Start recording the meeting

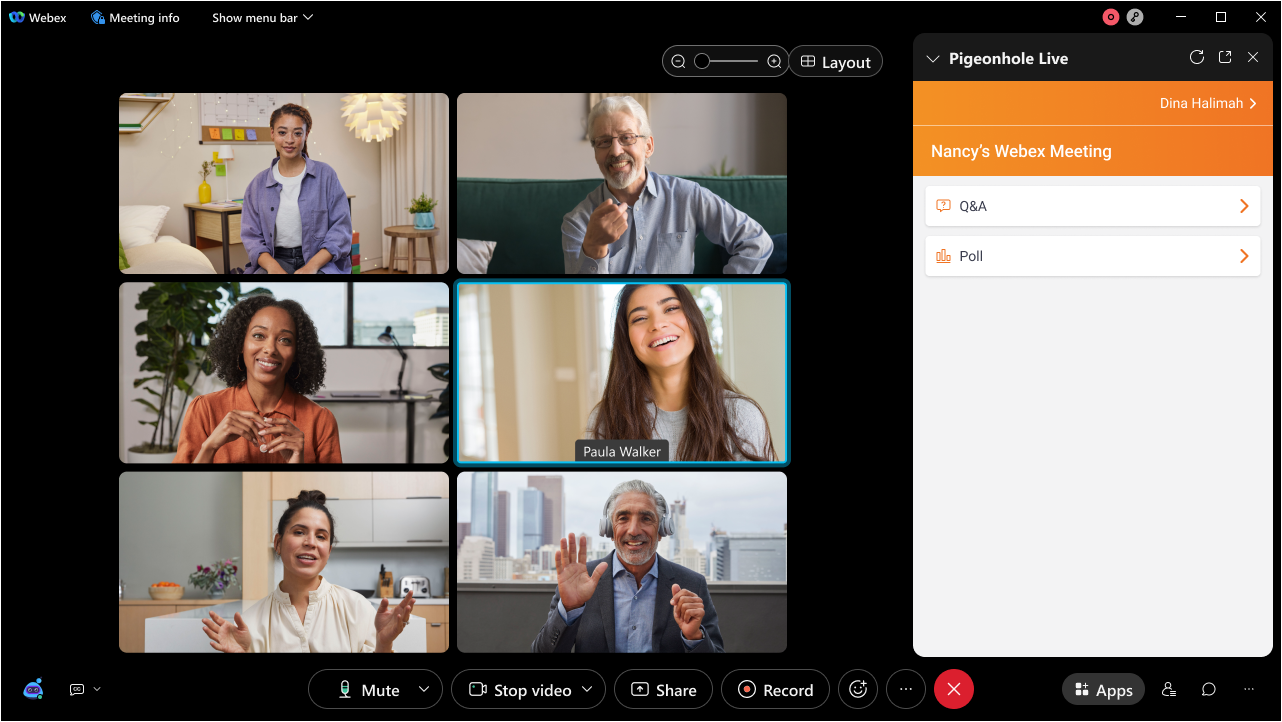tap(775, 689)
